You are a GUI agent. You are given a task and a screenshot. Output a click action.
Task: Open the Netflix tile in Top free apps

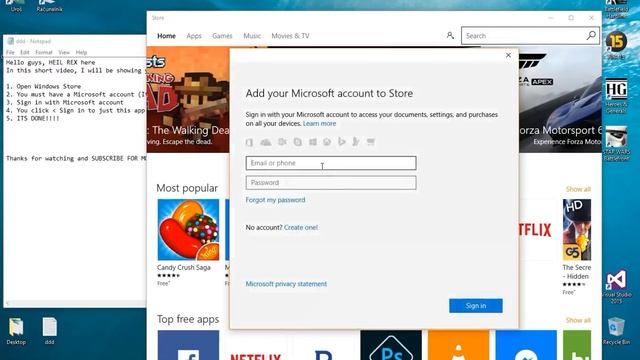(x=256, y=345)
